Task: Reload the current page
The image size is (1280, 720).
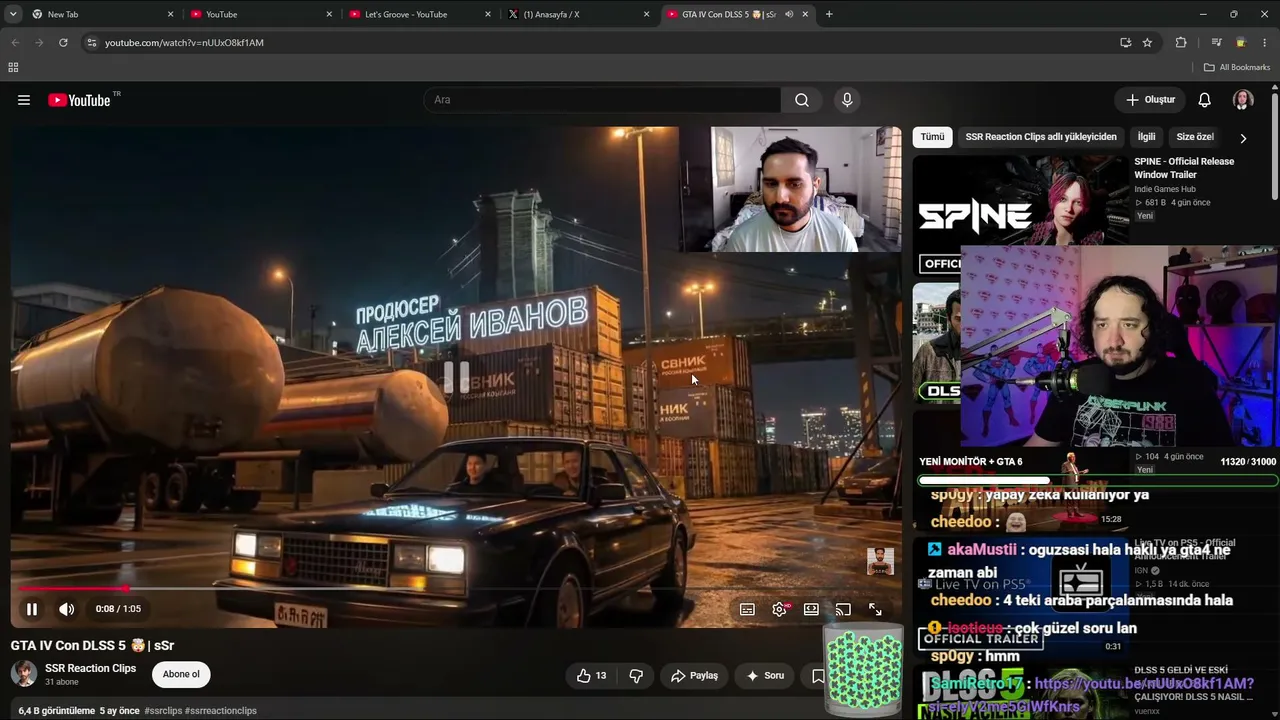Action: coord(63,43)
